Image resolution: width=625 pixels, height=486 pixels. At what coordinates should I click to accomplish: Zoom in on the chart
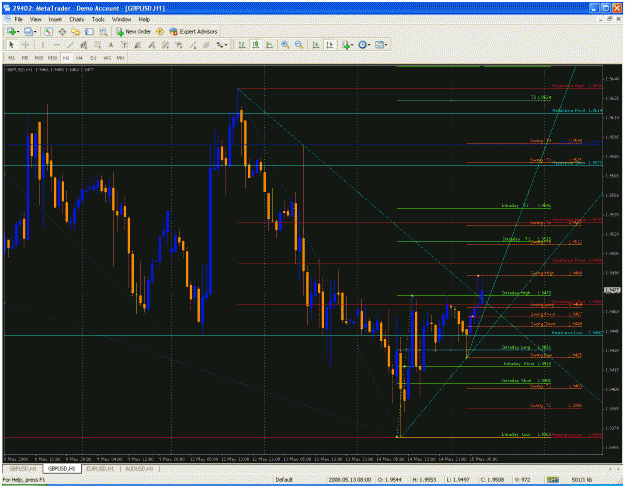point(285,45)
